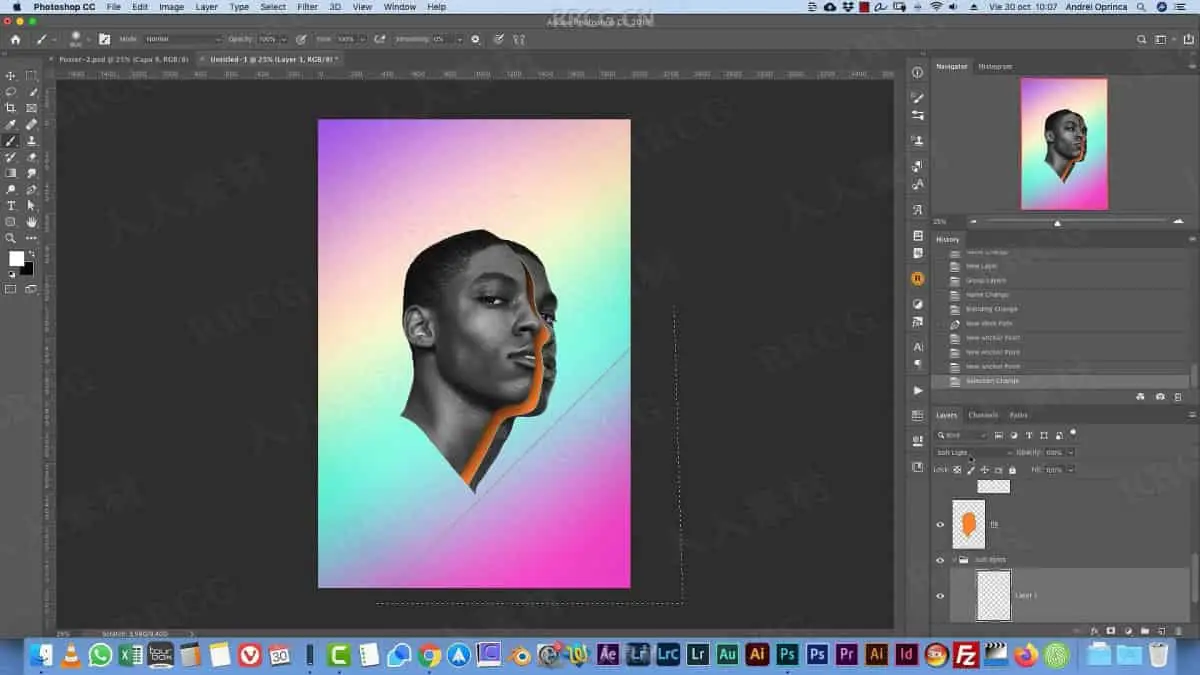Select the Horizontal Type tool

tap(11, 206)
